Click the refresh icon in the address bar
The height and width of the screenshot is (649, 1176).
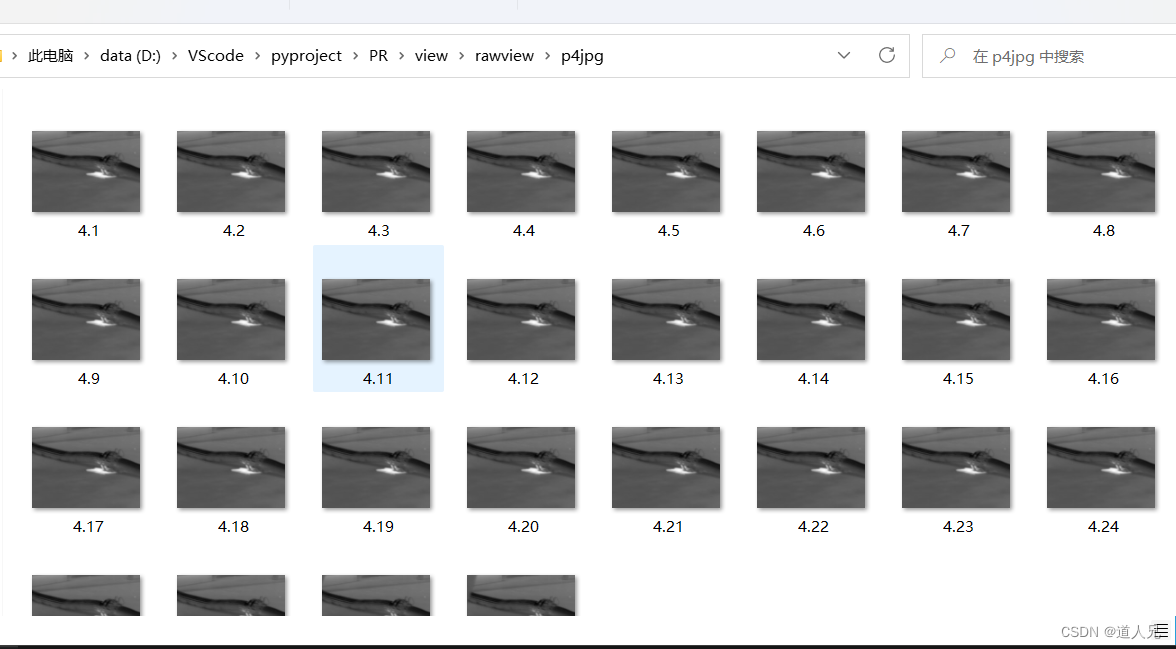[886, 55]
